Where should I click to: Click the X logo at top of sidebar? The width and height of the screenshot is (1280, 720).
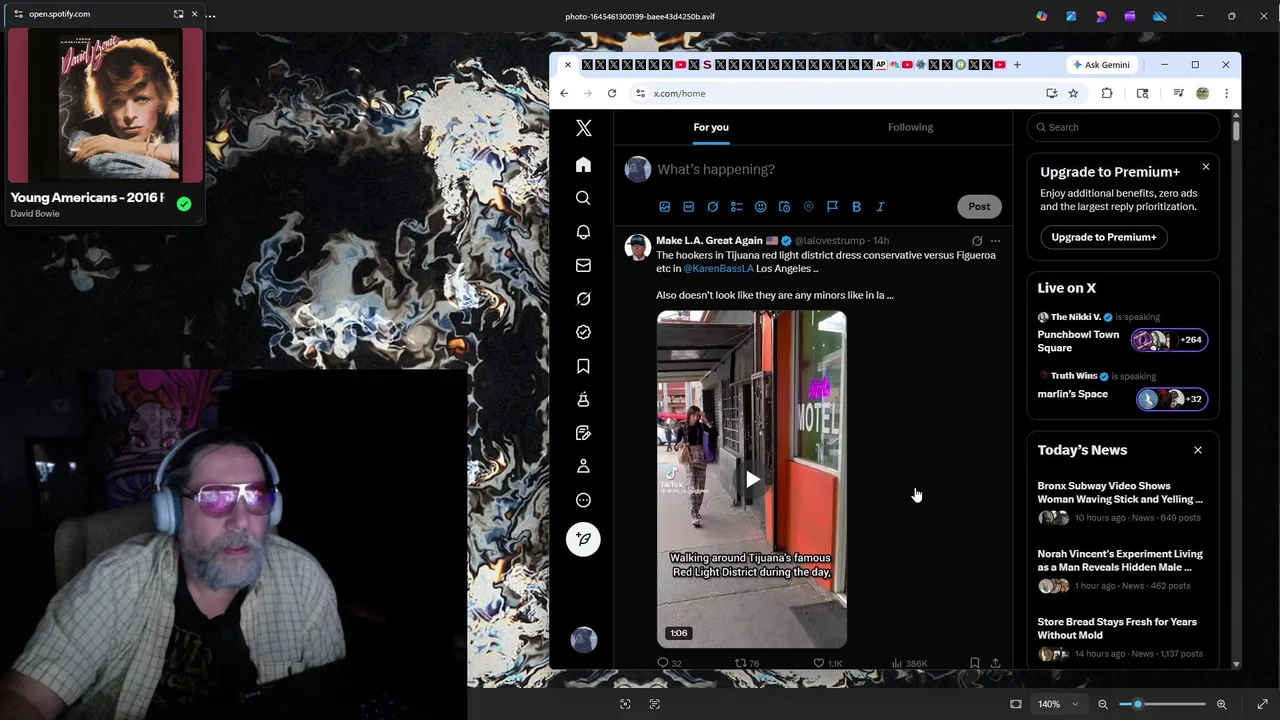click(x=583, y=128)
